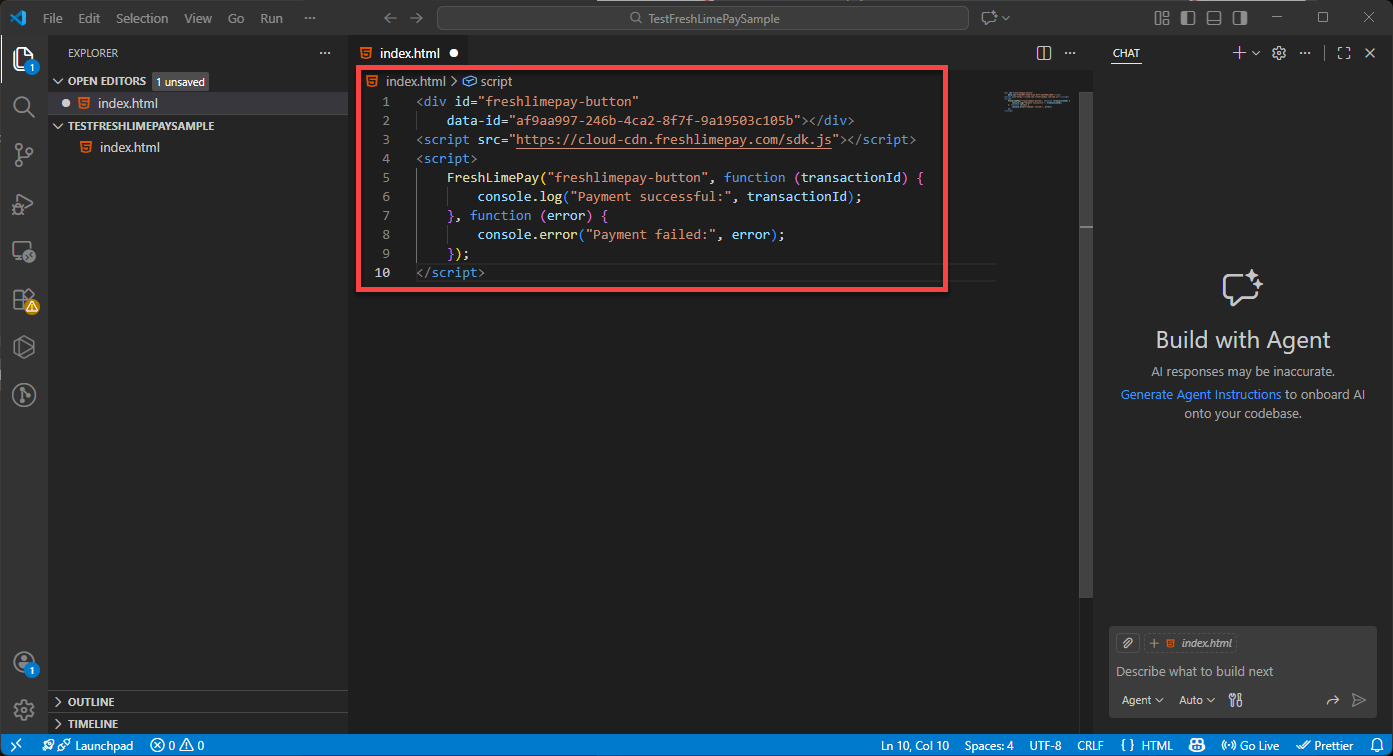Open Run and Debug view
Image resolution: width=1393 pixels, height=756 pixels.
tap(24, 203)
